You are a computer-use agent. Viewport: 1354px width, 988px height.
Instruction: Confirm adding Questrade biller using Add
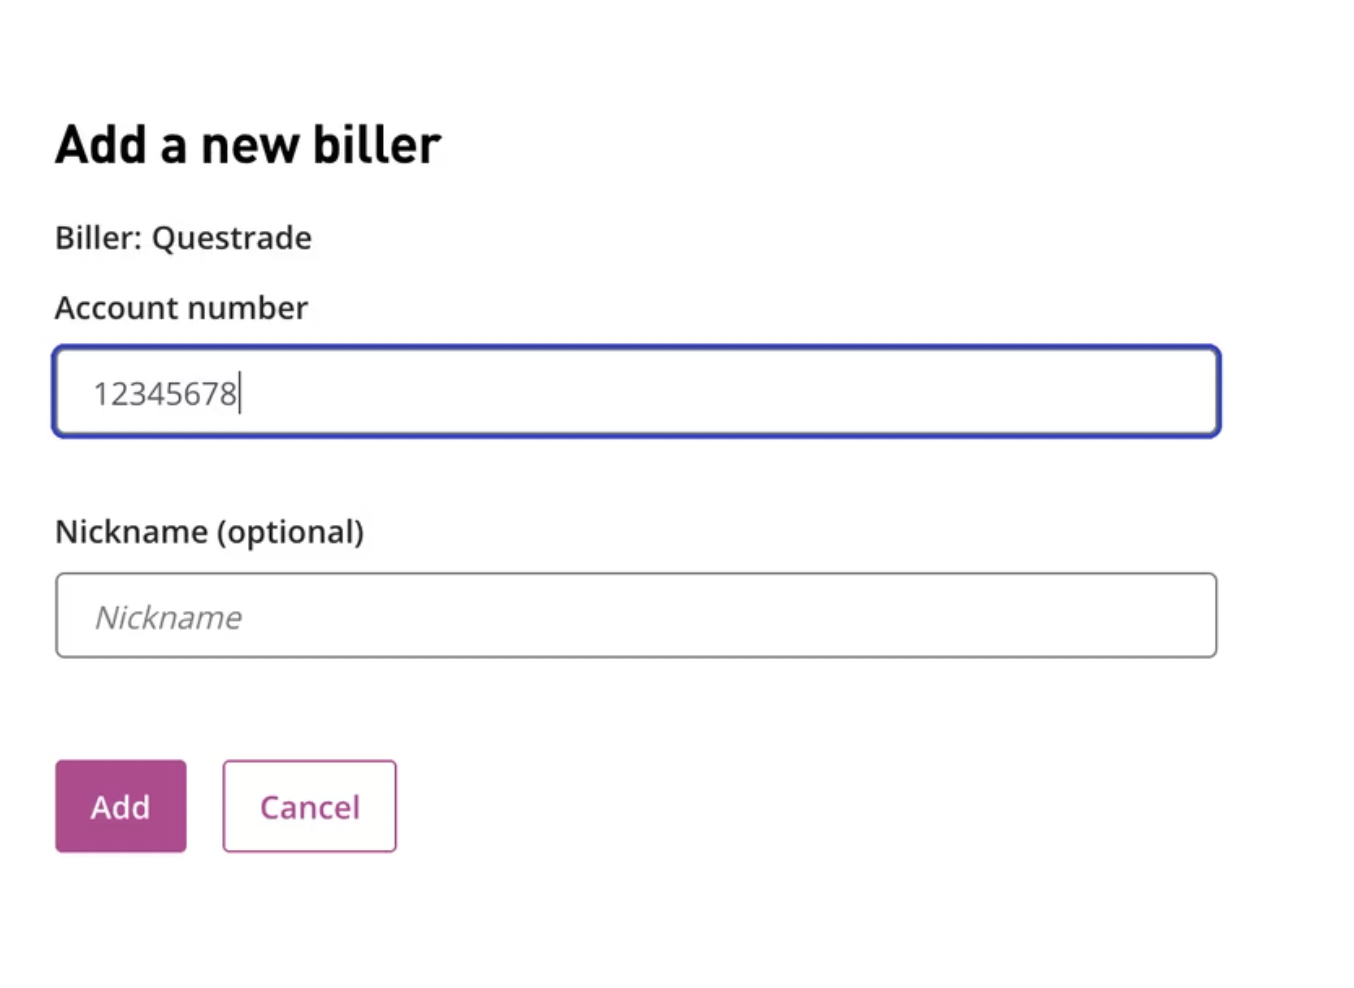[x=120, y=806]
